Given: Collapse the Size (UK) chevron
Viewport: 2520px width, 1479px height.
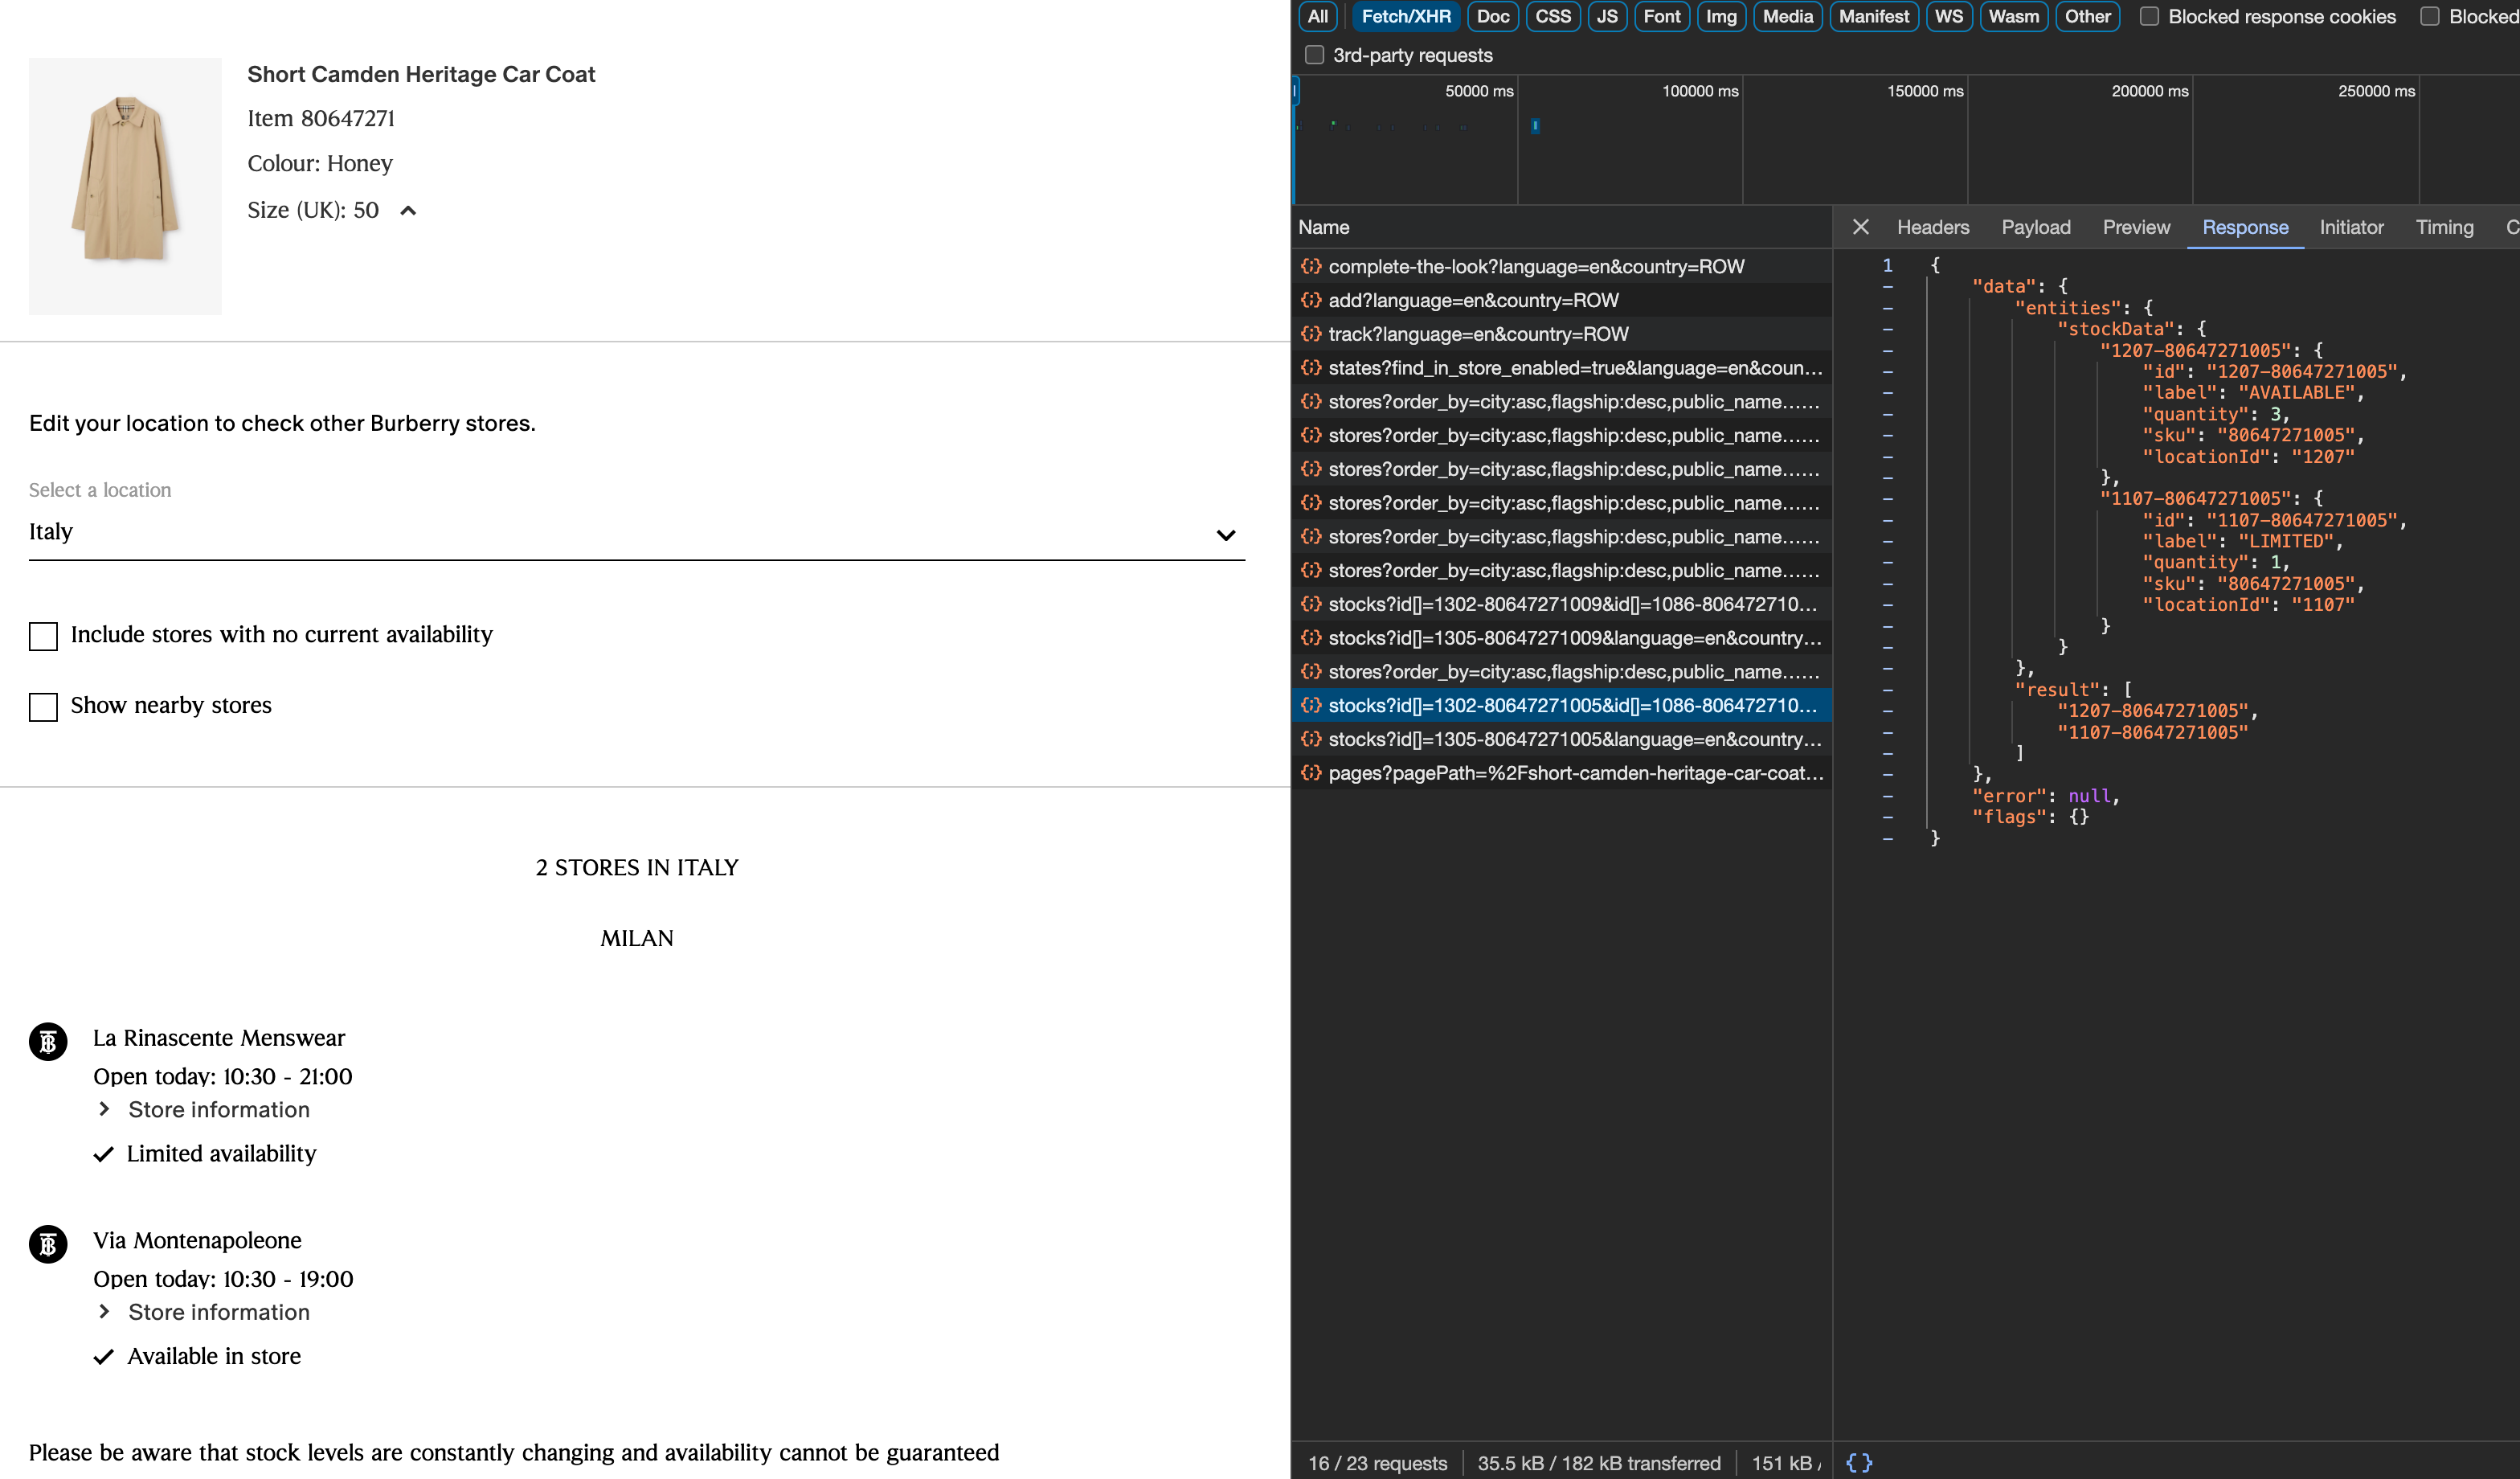Looking at the screenshot, I should (x=408, y=210).
